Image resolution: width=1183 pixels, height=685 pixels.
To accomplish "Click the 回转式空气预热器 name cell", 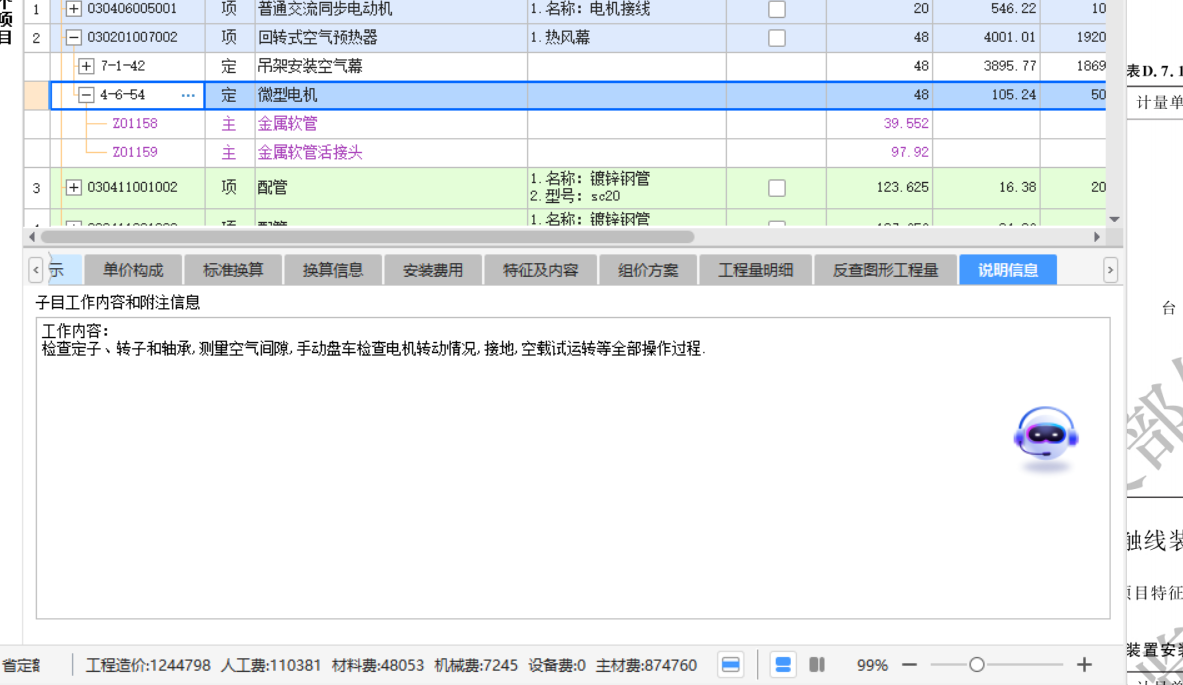I will pos(391,38).
